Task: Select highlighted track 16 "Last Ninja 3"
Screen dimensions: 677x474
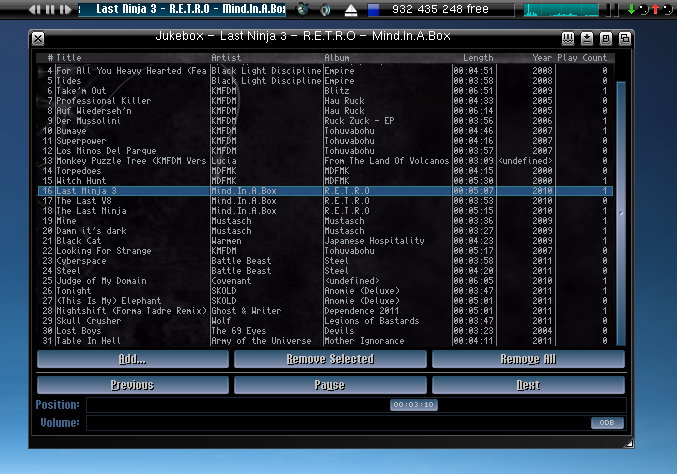Action: pos(325,191)
